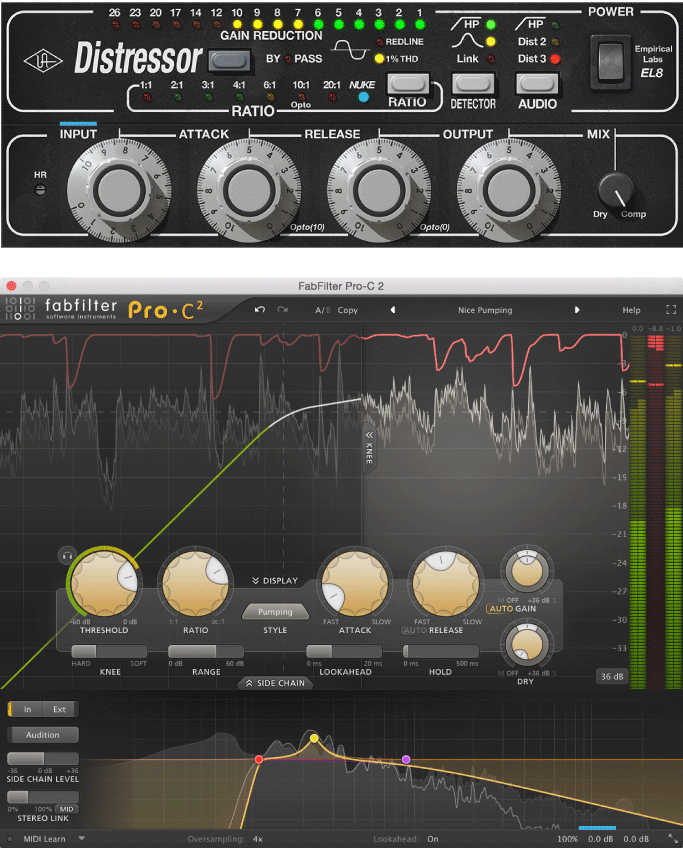Collapse the KNEE display panel

coord(369,448)
